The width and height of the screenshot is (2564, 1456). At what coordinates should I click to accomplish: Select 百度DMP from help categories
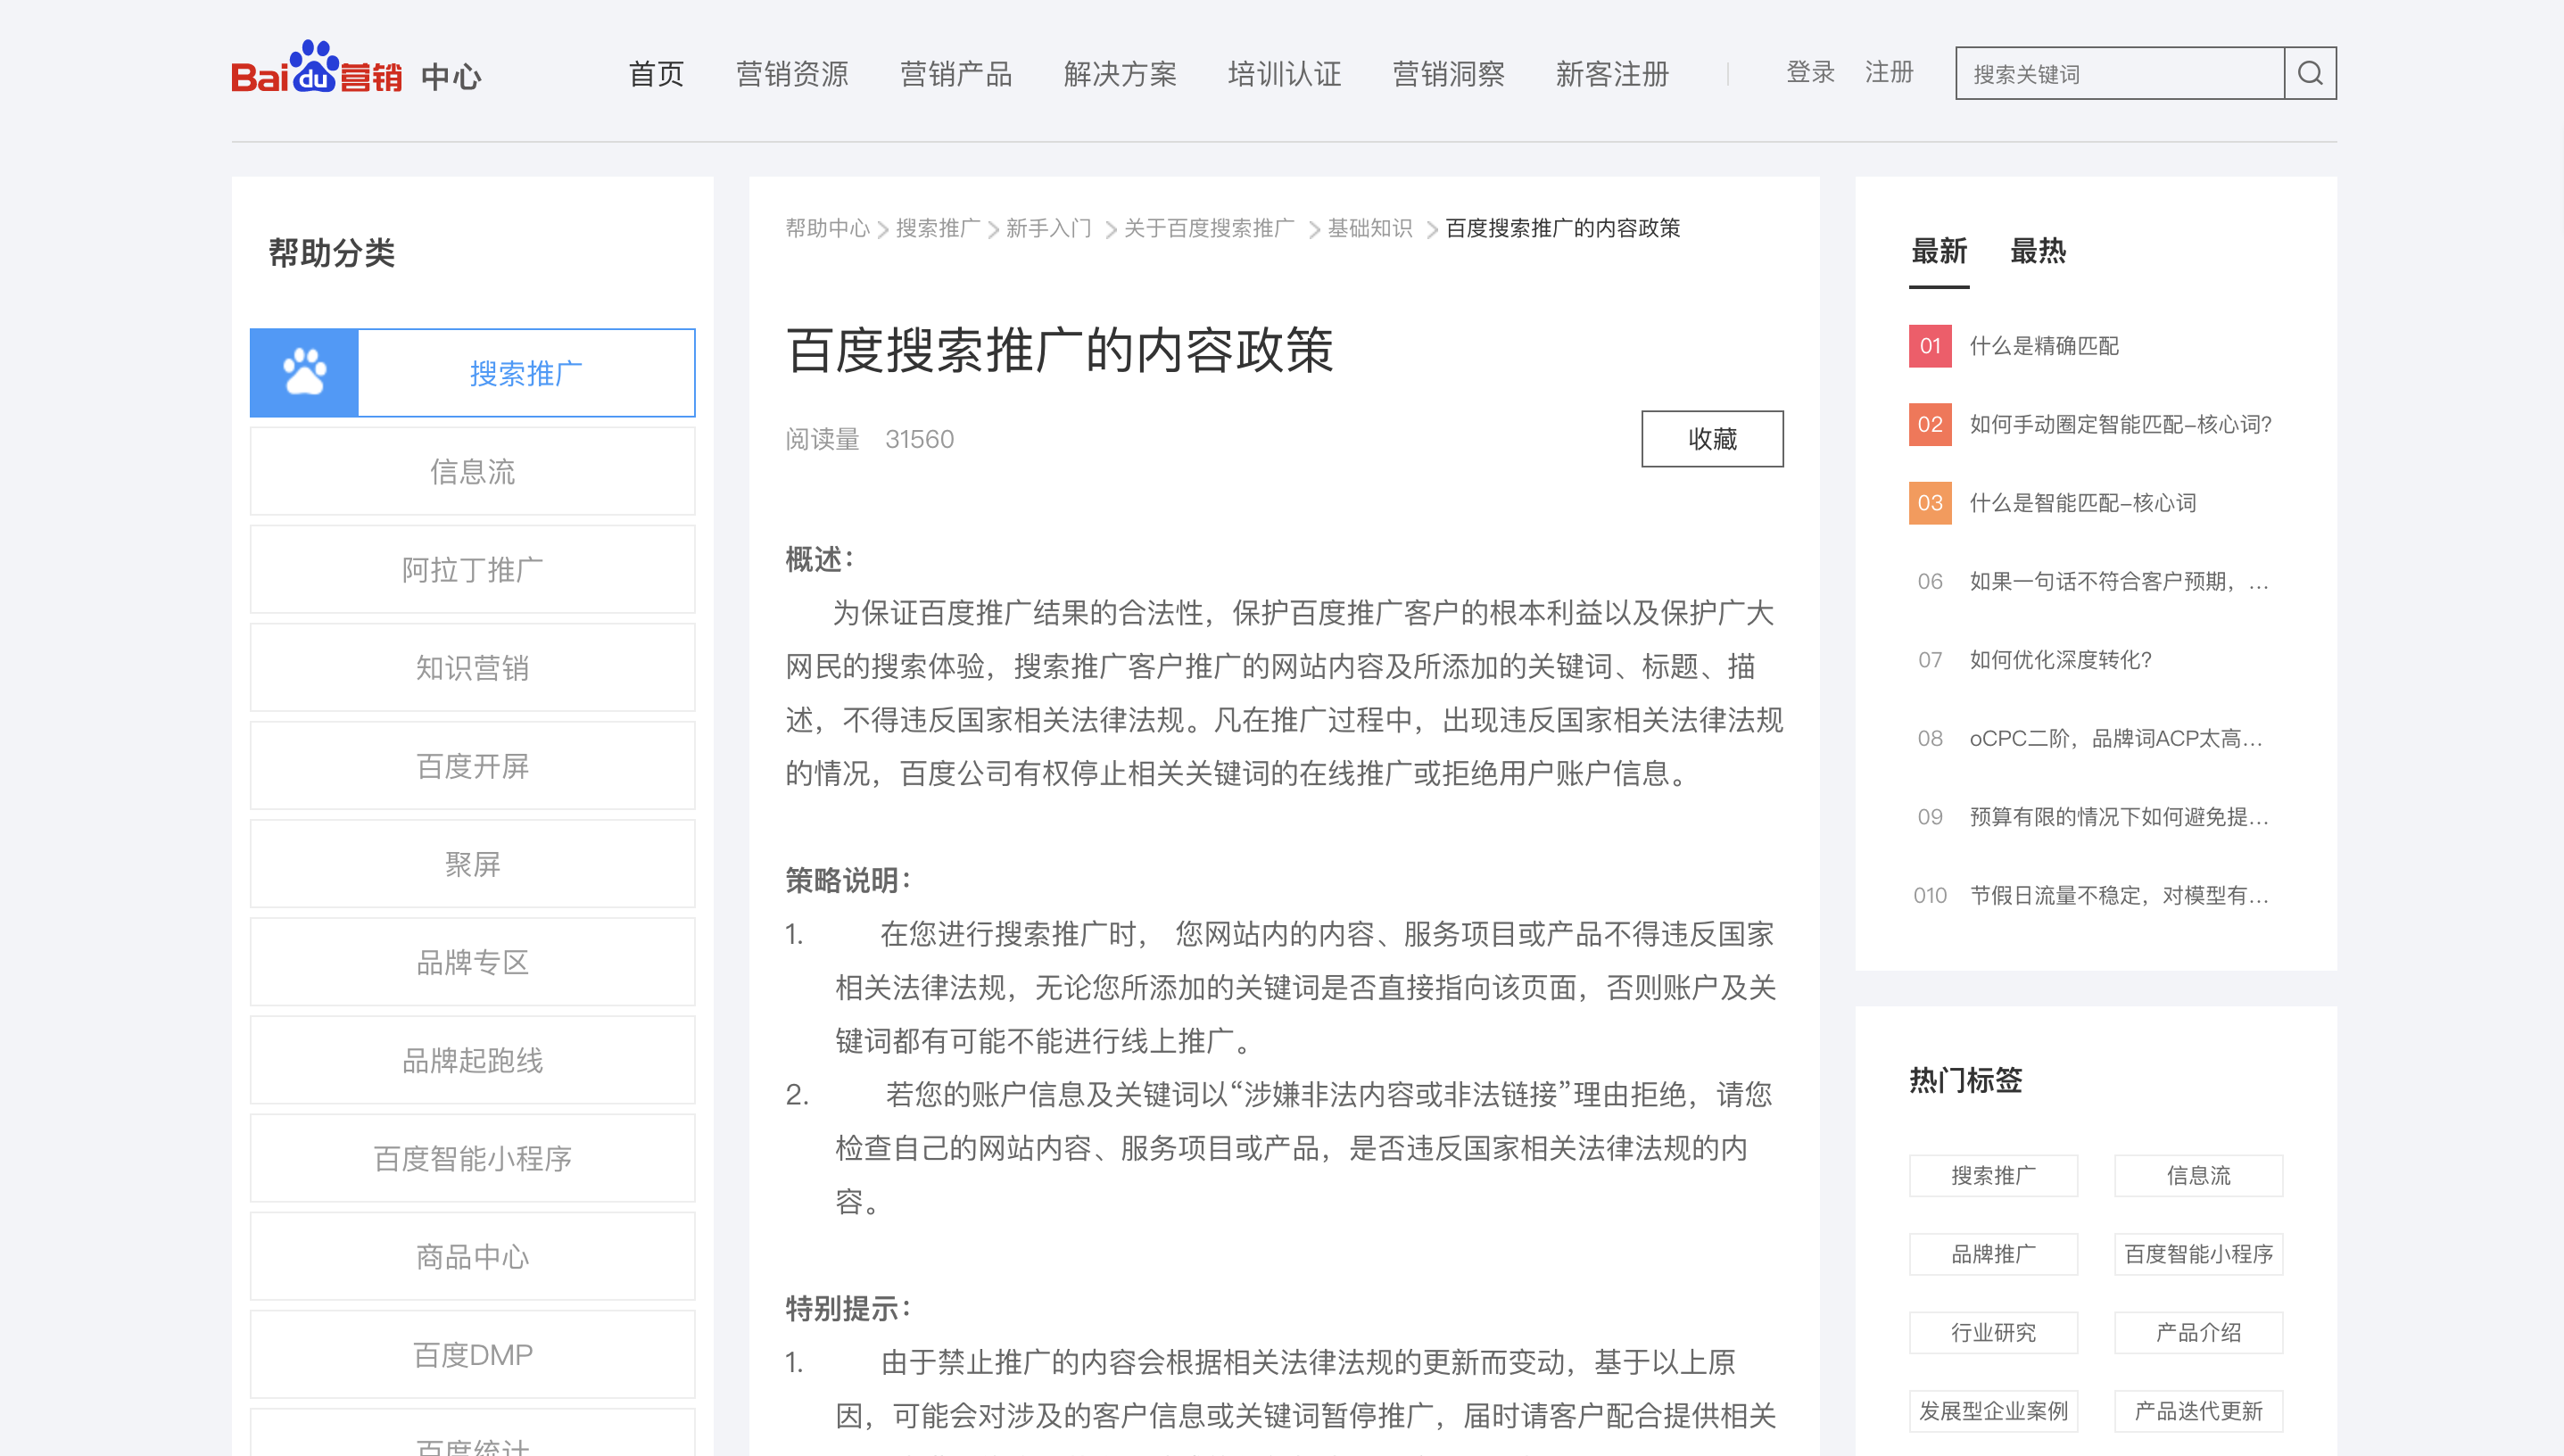[472, 1354]
